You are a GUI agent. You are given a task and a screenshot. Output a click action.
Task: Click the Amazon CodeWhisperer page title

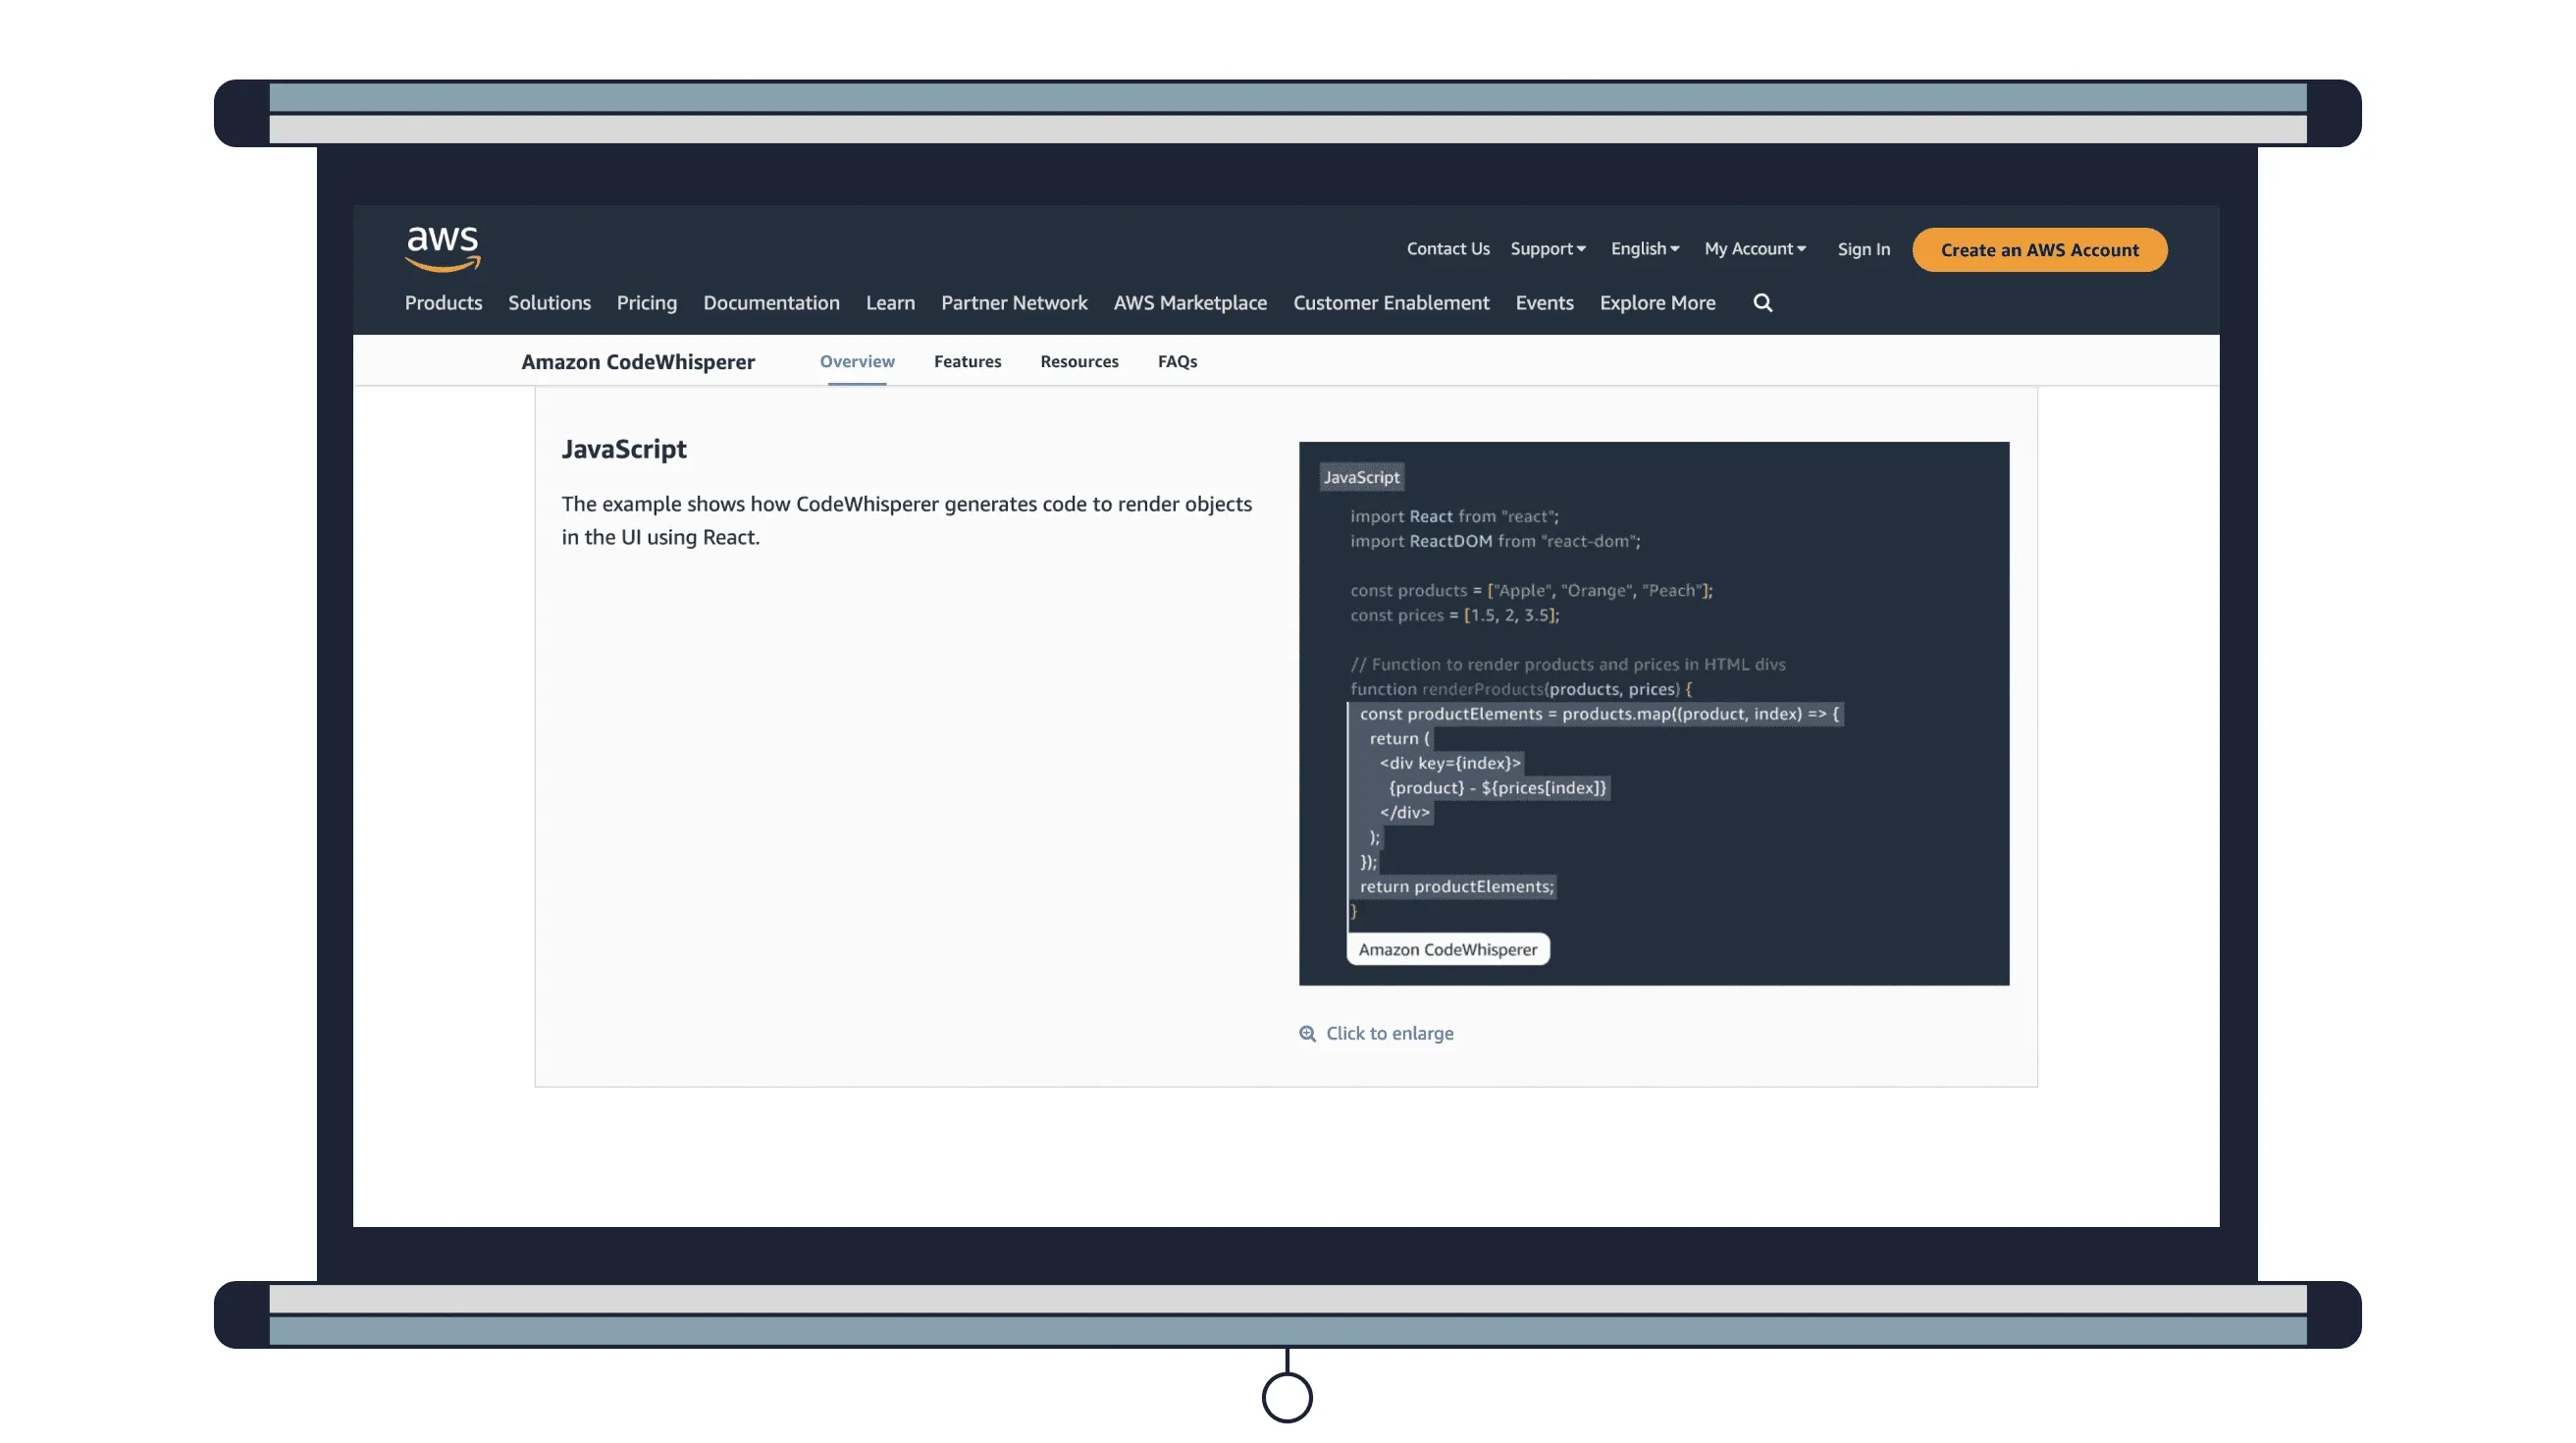(637, 362)
